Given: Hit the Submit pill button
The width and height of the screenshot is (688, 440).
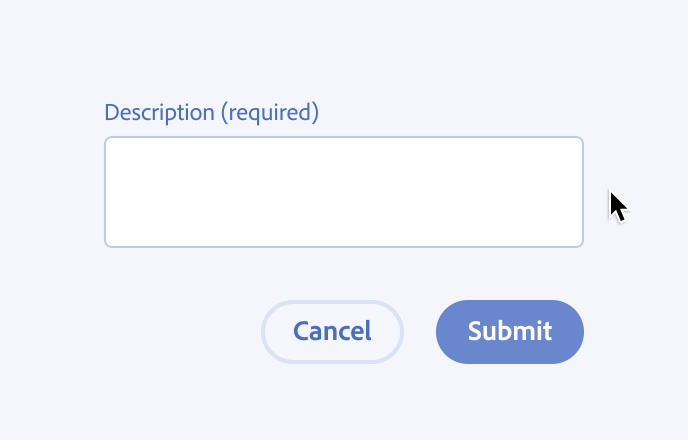Looking at the screenshot, I should [x=509, y=331].
